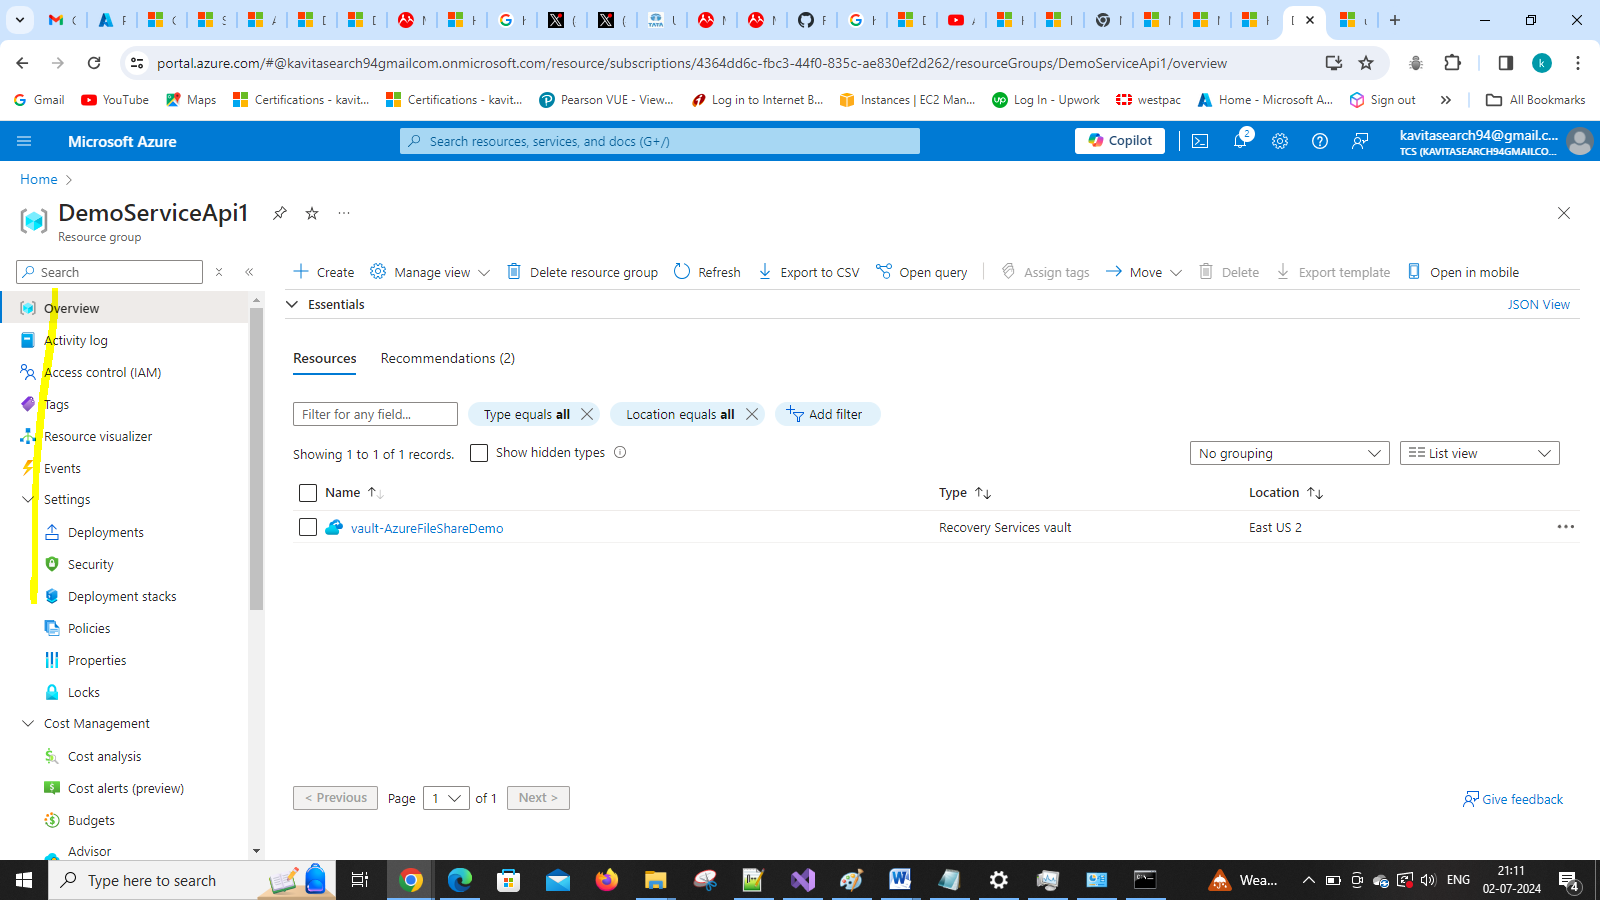Open the vault-AzureFileShareDemo resource link
Screen dimensions: 1600x900
click(x=427, y=528)
